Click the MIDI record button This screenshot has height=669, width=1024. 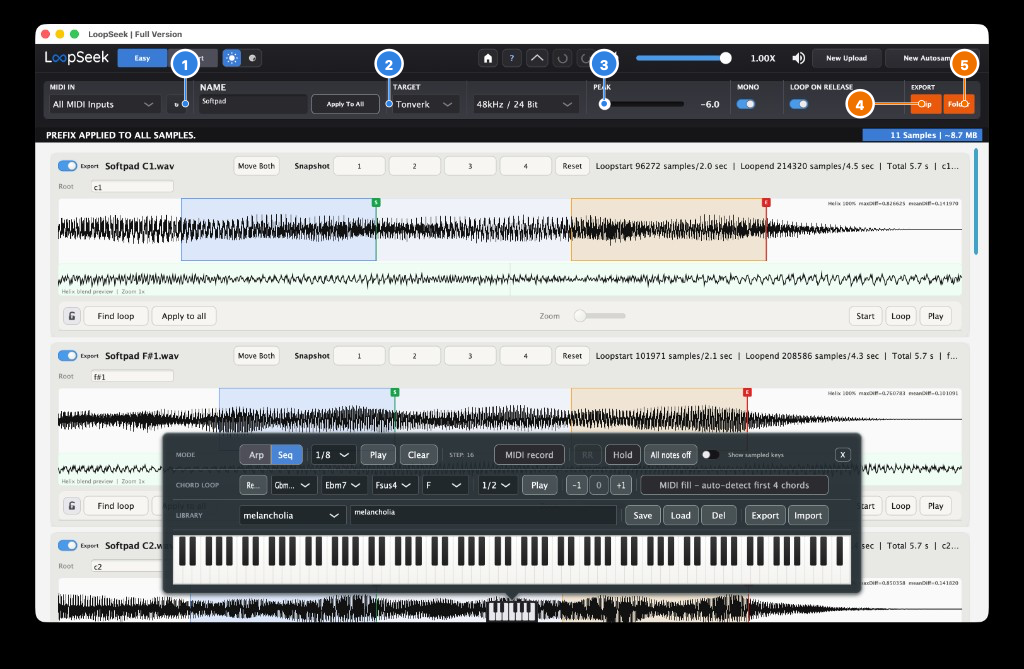tap(529, 455)
